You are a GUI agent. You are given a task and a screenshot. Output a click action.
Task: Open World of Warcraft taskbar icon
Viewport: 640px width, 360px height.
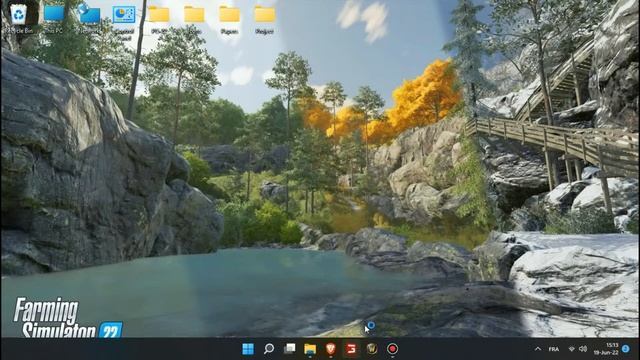(x=372, y=349)
